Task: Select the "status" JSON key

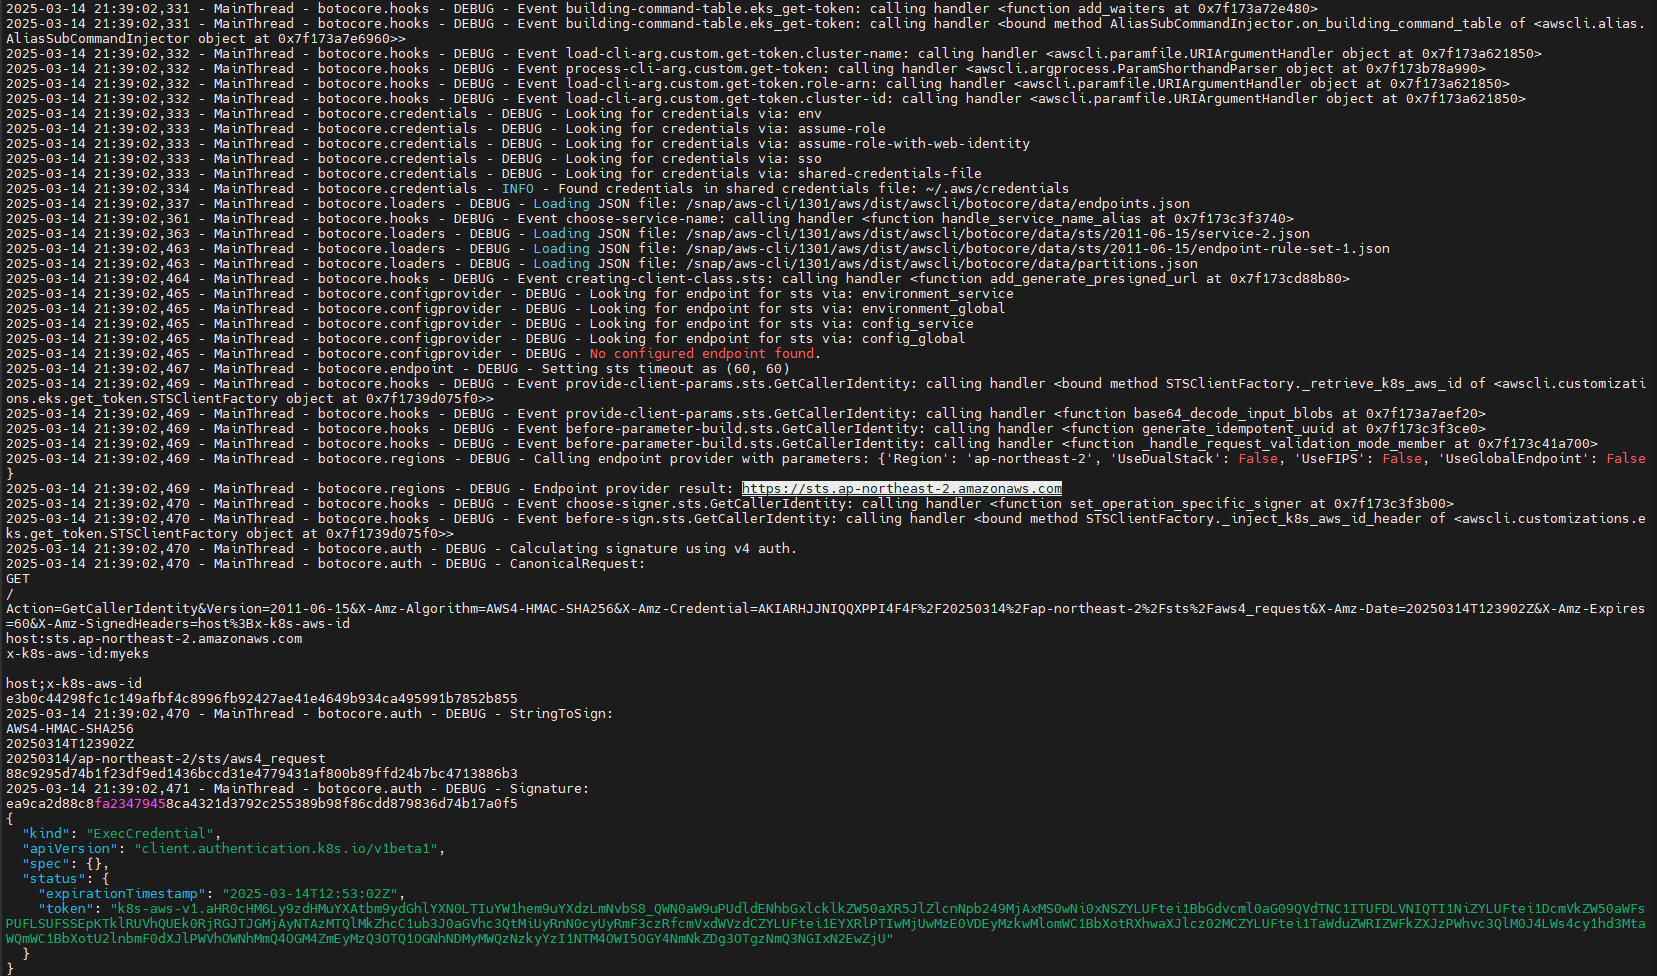Action: [54, 878]
